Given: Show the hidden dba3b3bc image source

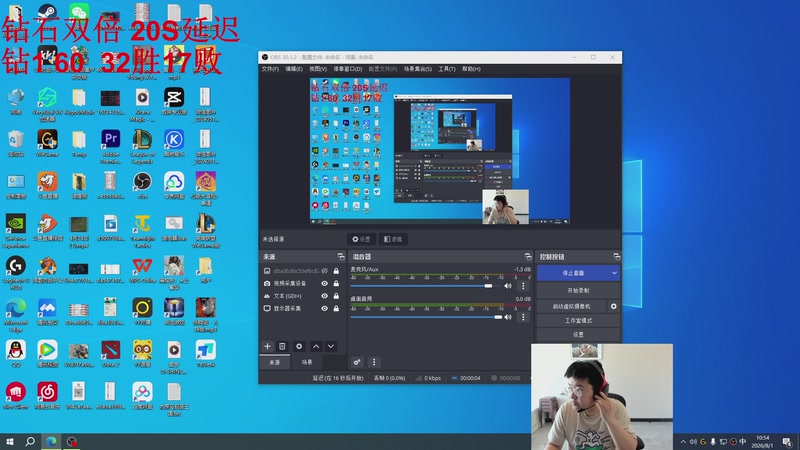Looking at the screenshot, I should tap(324, 271).
